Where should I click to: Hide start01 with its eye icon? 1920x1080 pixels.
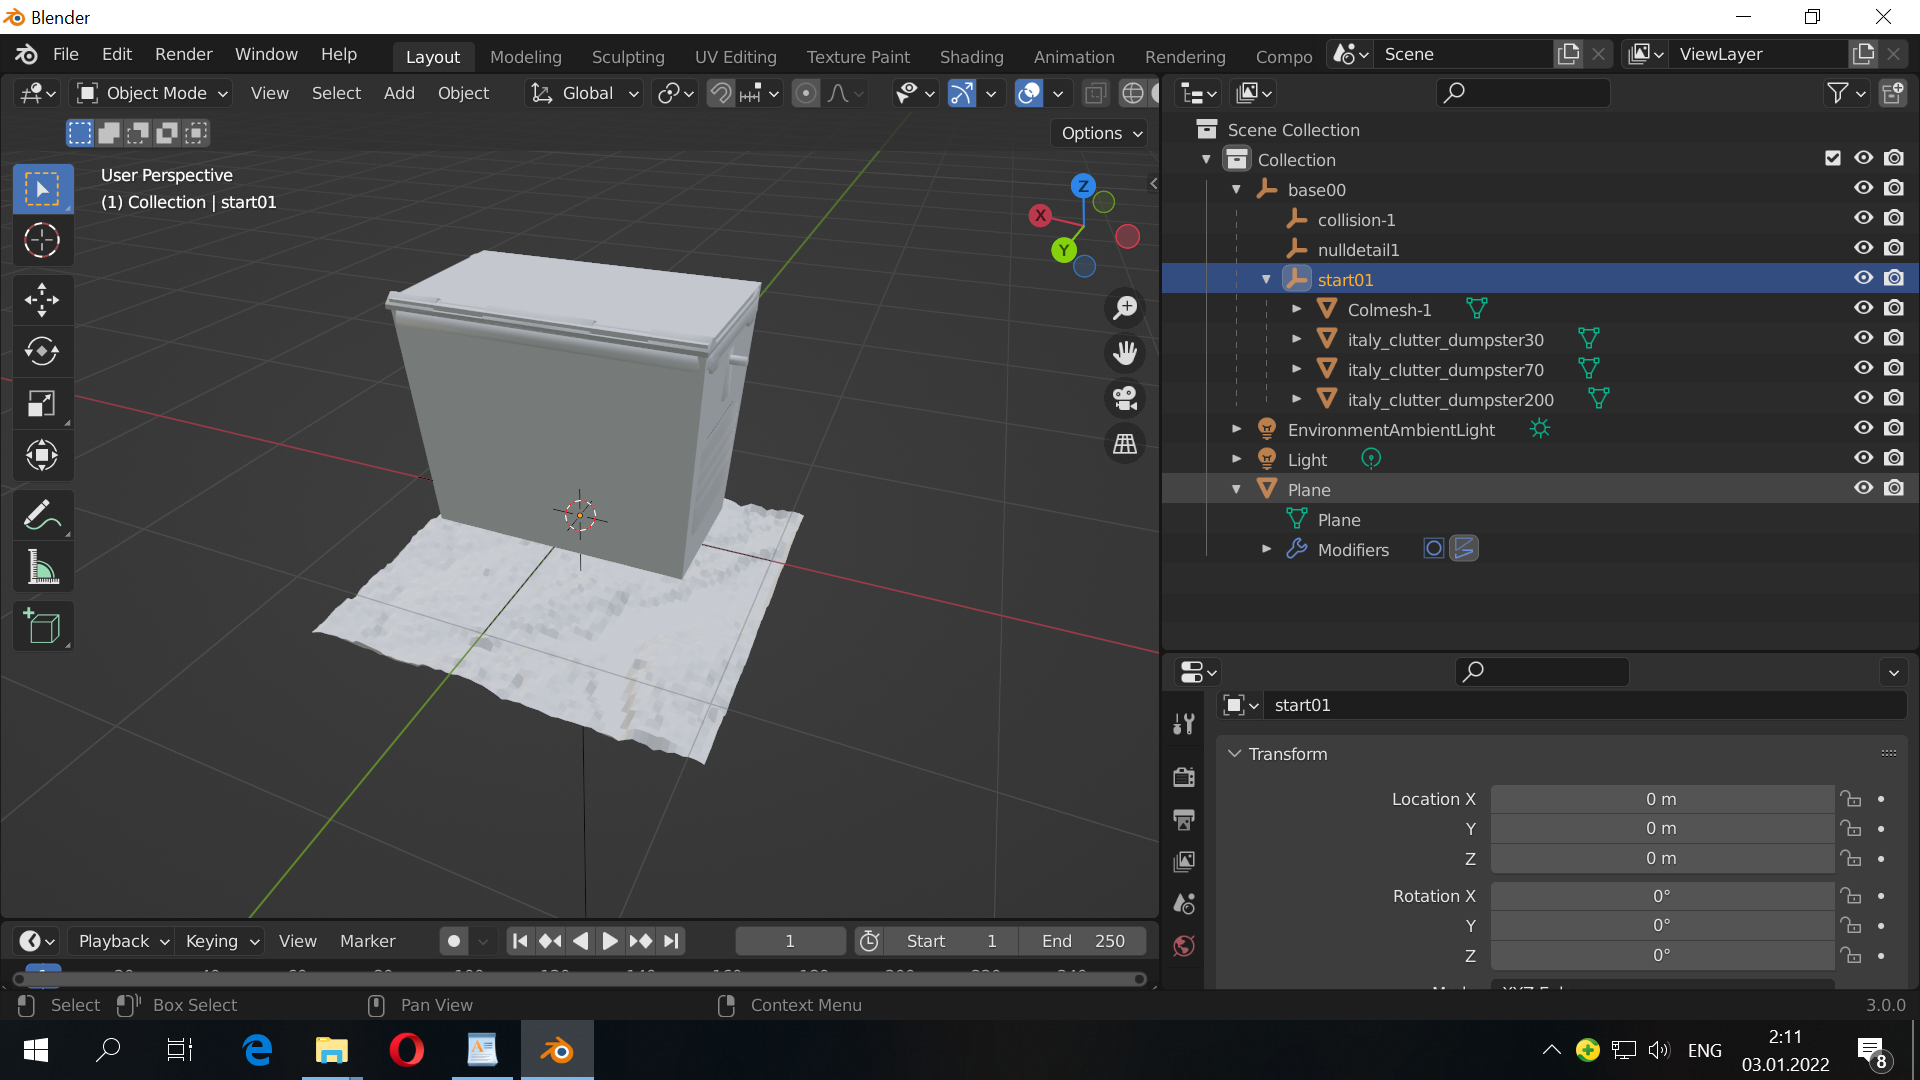point(1864,278)
